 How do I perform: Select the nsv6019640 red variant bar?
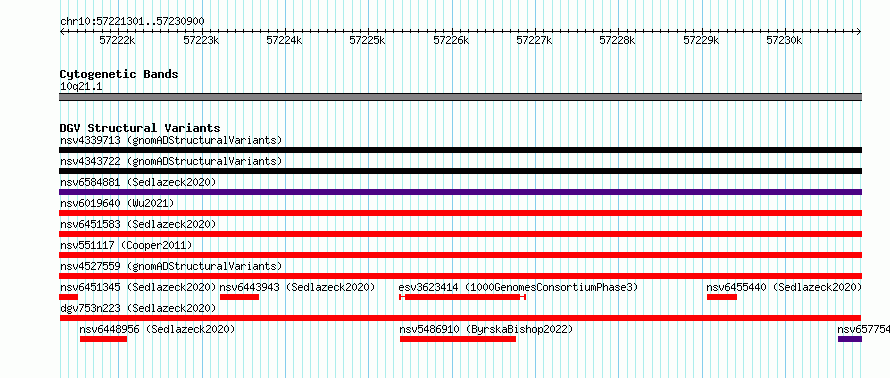460,213
